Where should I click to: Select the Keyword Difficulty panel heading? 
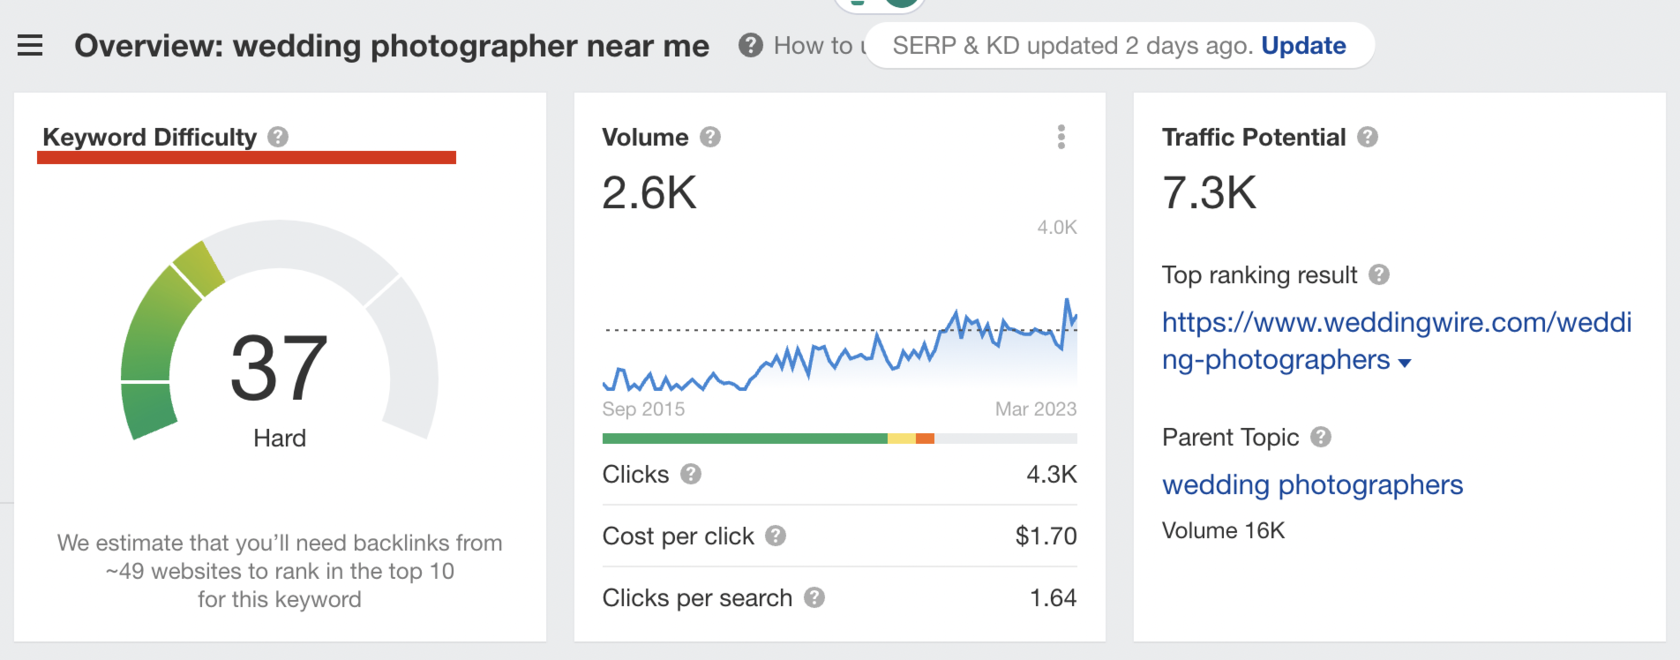pyautogui.click(x=146, y=137)
